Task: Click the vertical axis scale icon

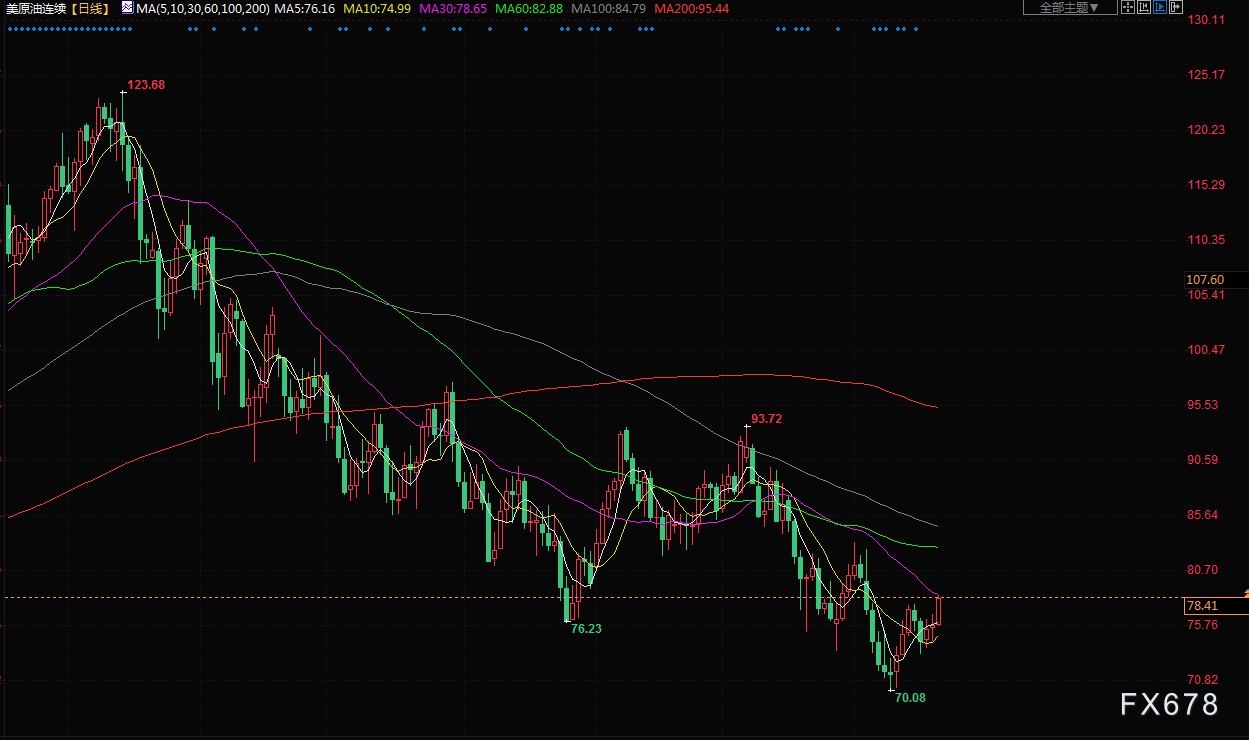Action: coord(1144,8)
